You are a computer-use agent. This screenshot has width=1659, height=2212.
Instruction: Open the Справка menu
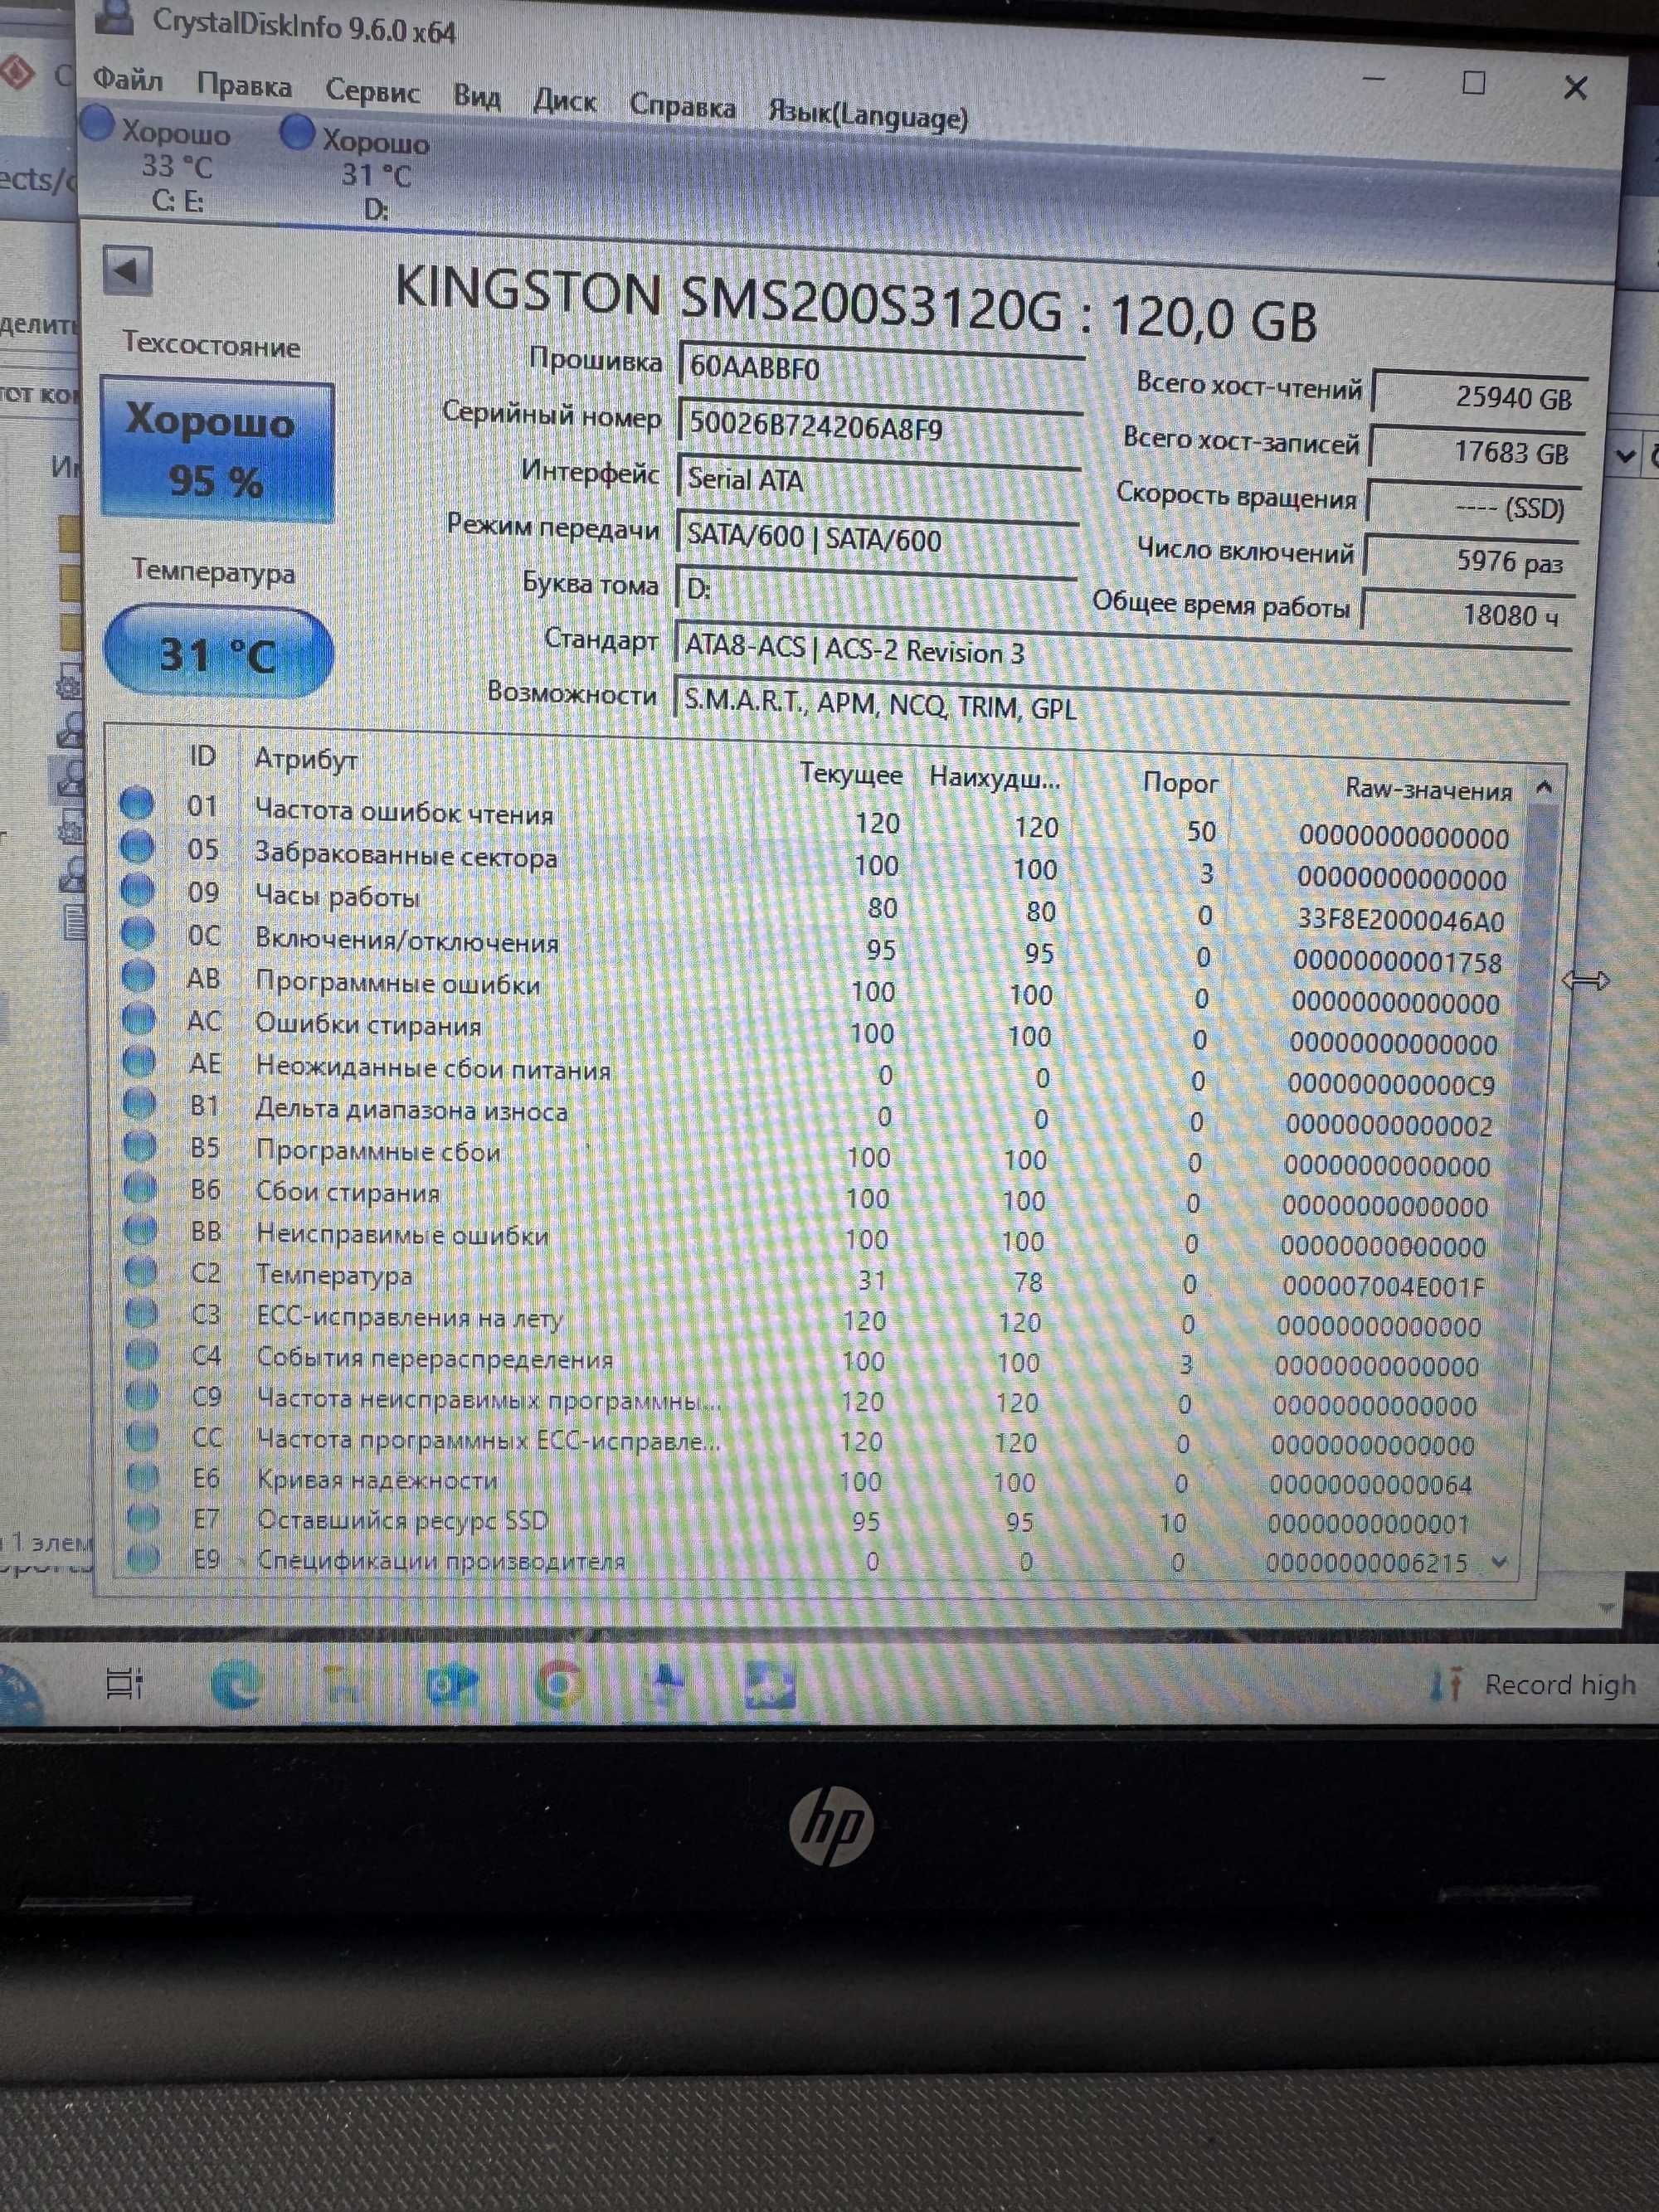coord(682,106)
